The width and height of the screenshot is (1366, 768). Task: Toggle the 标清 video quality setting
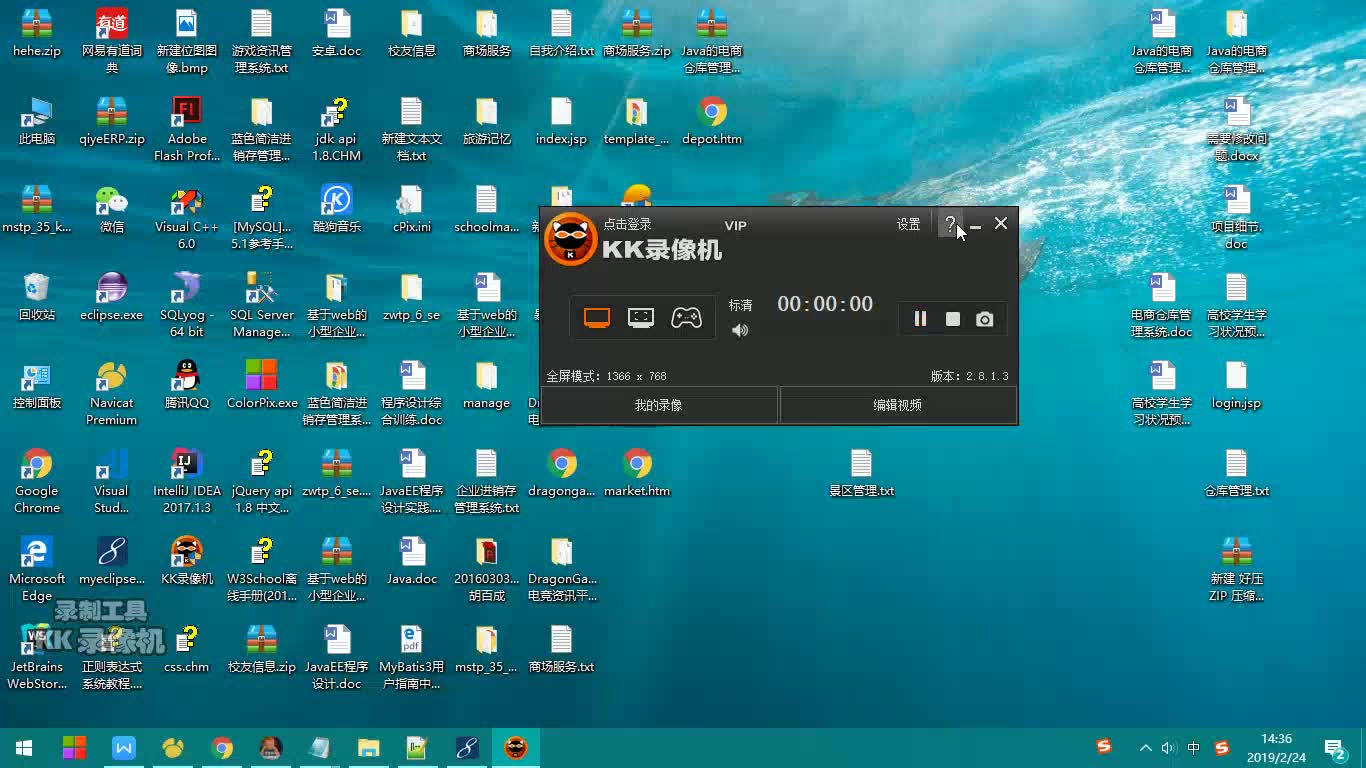point(740,304)
